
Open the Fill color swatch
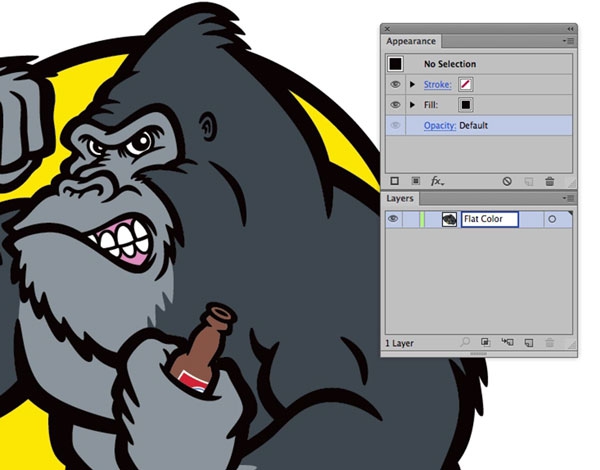[x=466, y=104]
